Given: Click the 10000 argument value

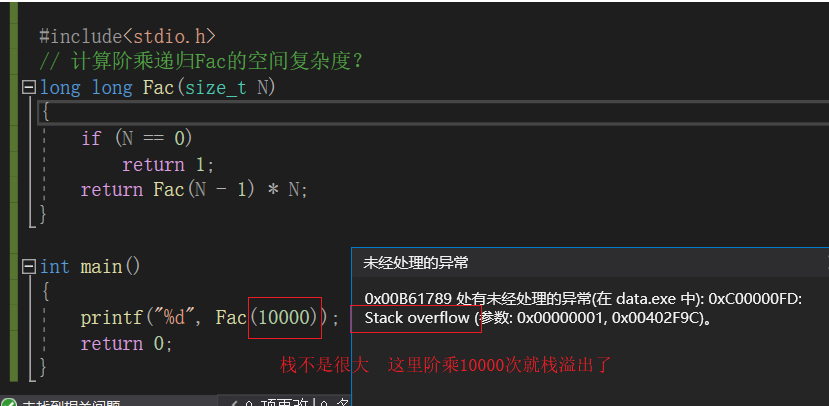Looking at the screenshot, I should point(284,317).
